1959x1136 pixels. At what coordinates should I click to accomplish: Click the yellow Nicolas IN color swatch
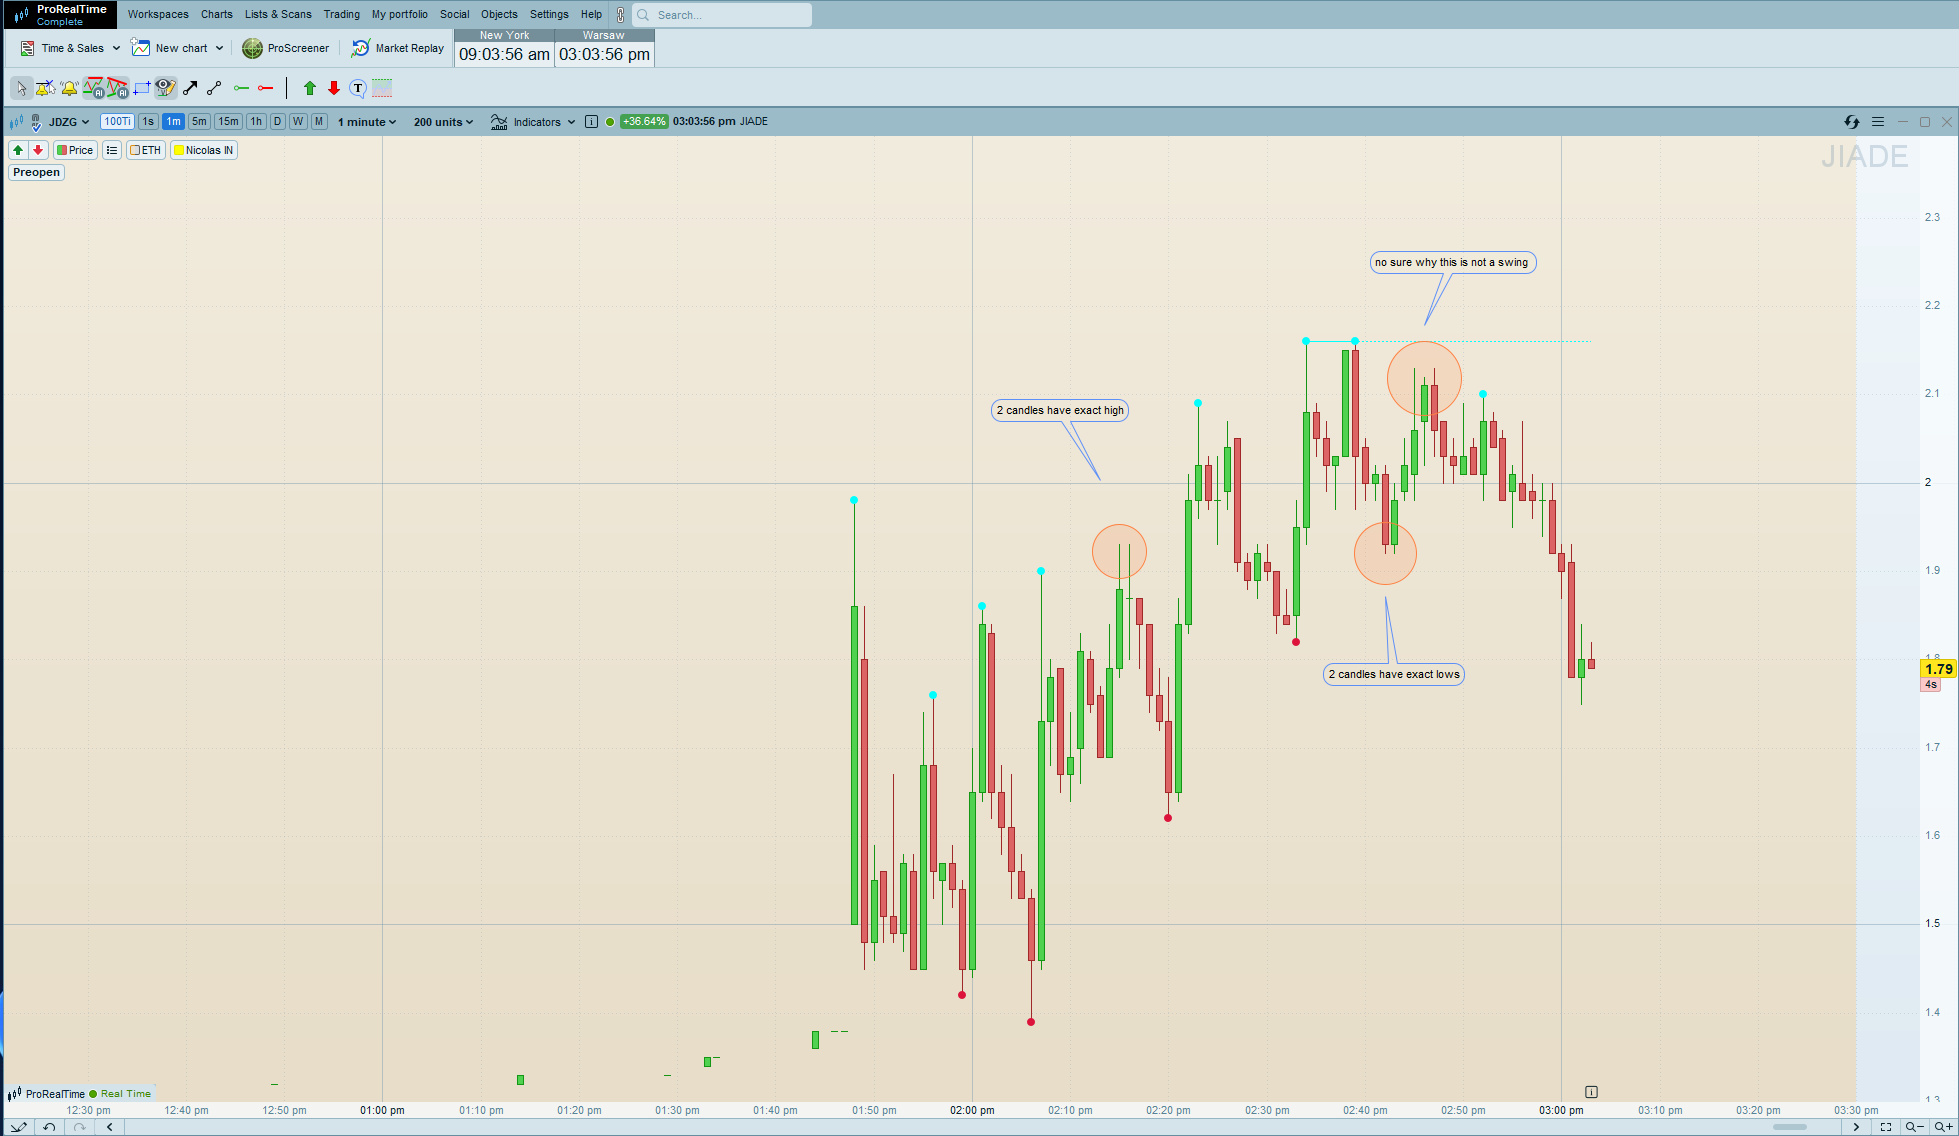[x=179, y=150]
